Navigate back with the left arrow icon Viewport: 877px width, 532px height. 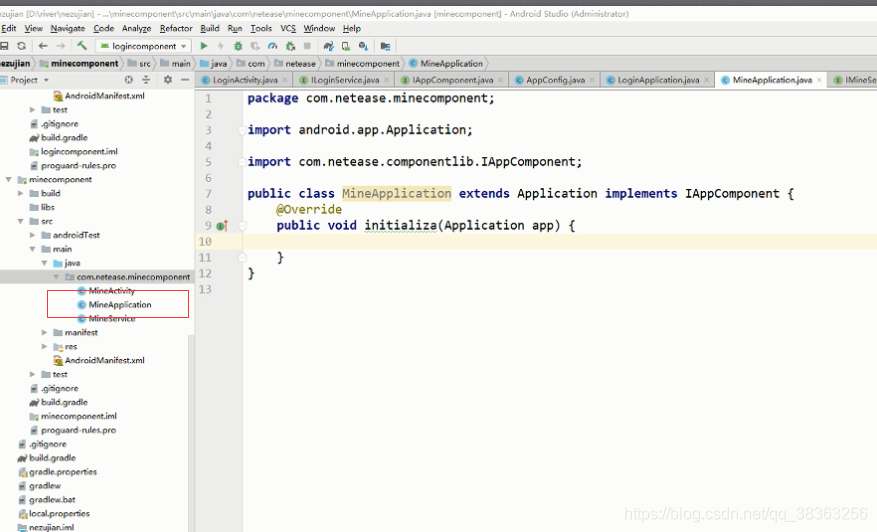[x=43, y=46]
